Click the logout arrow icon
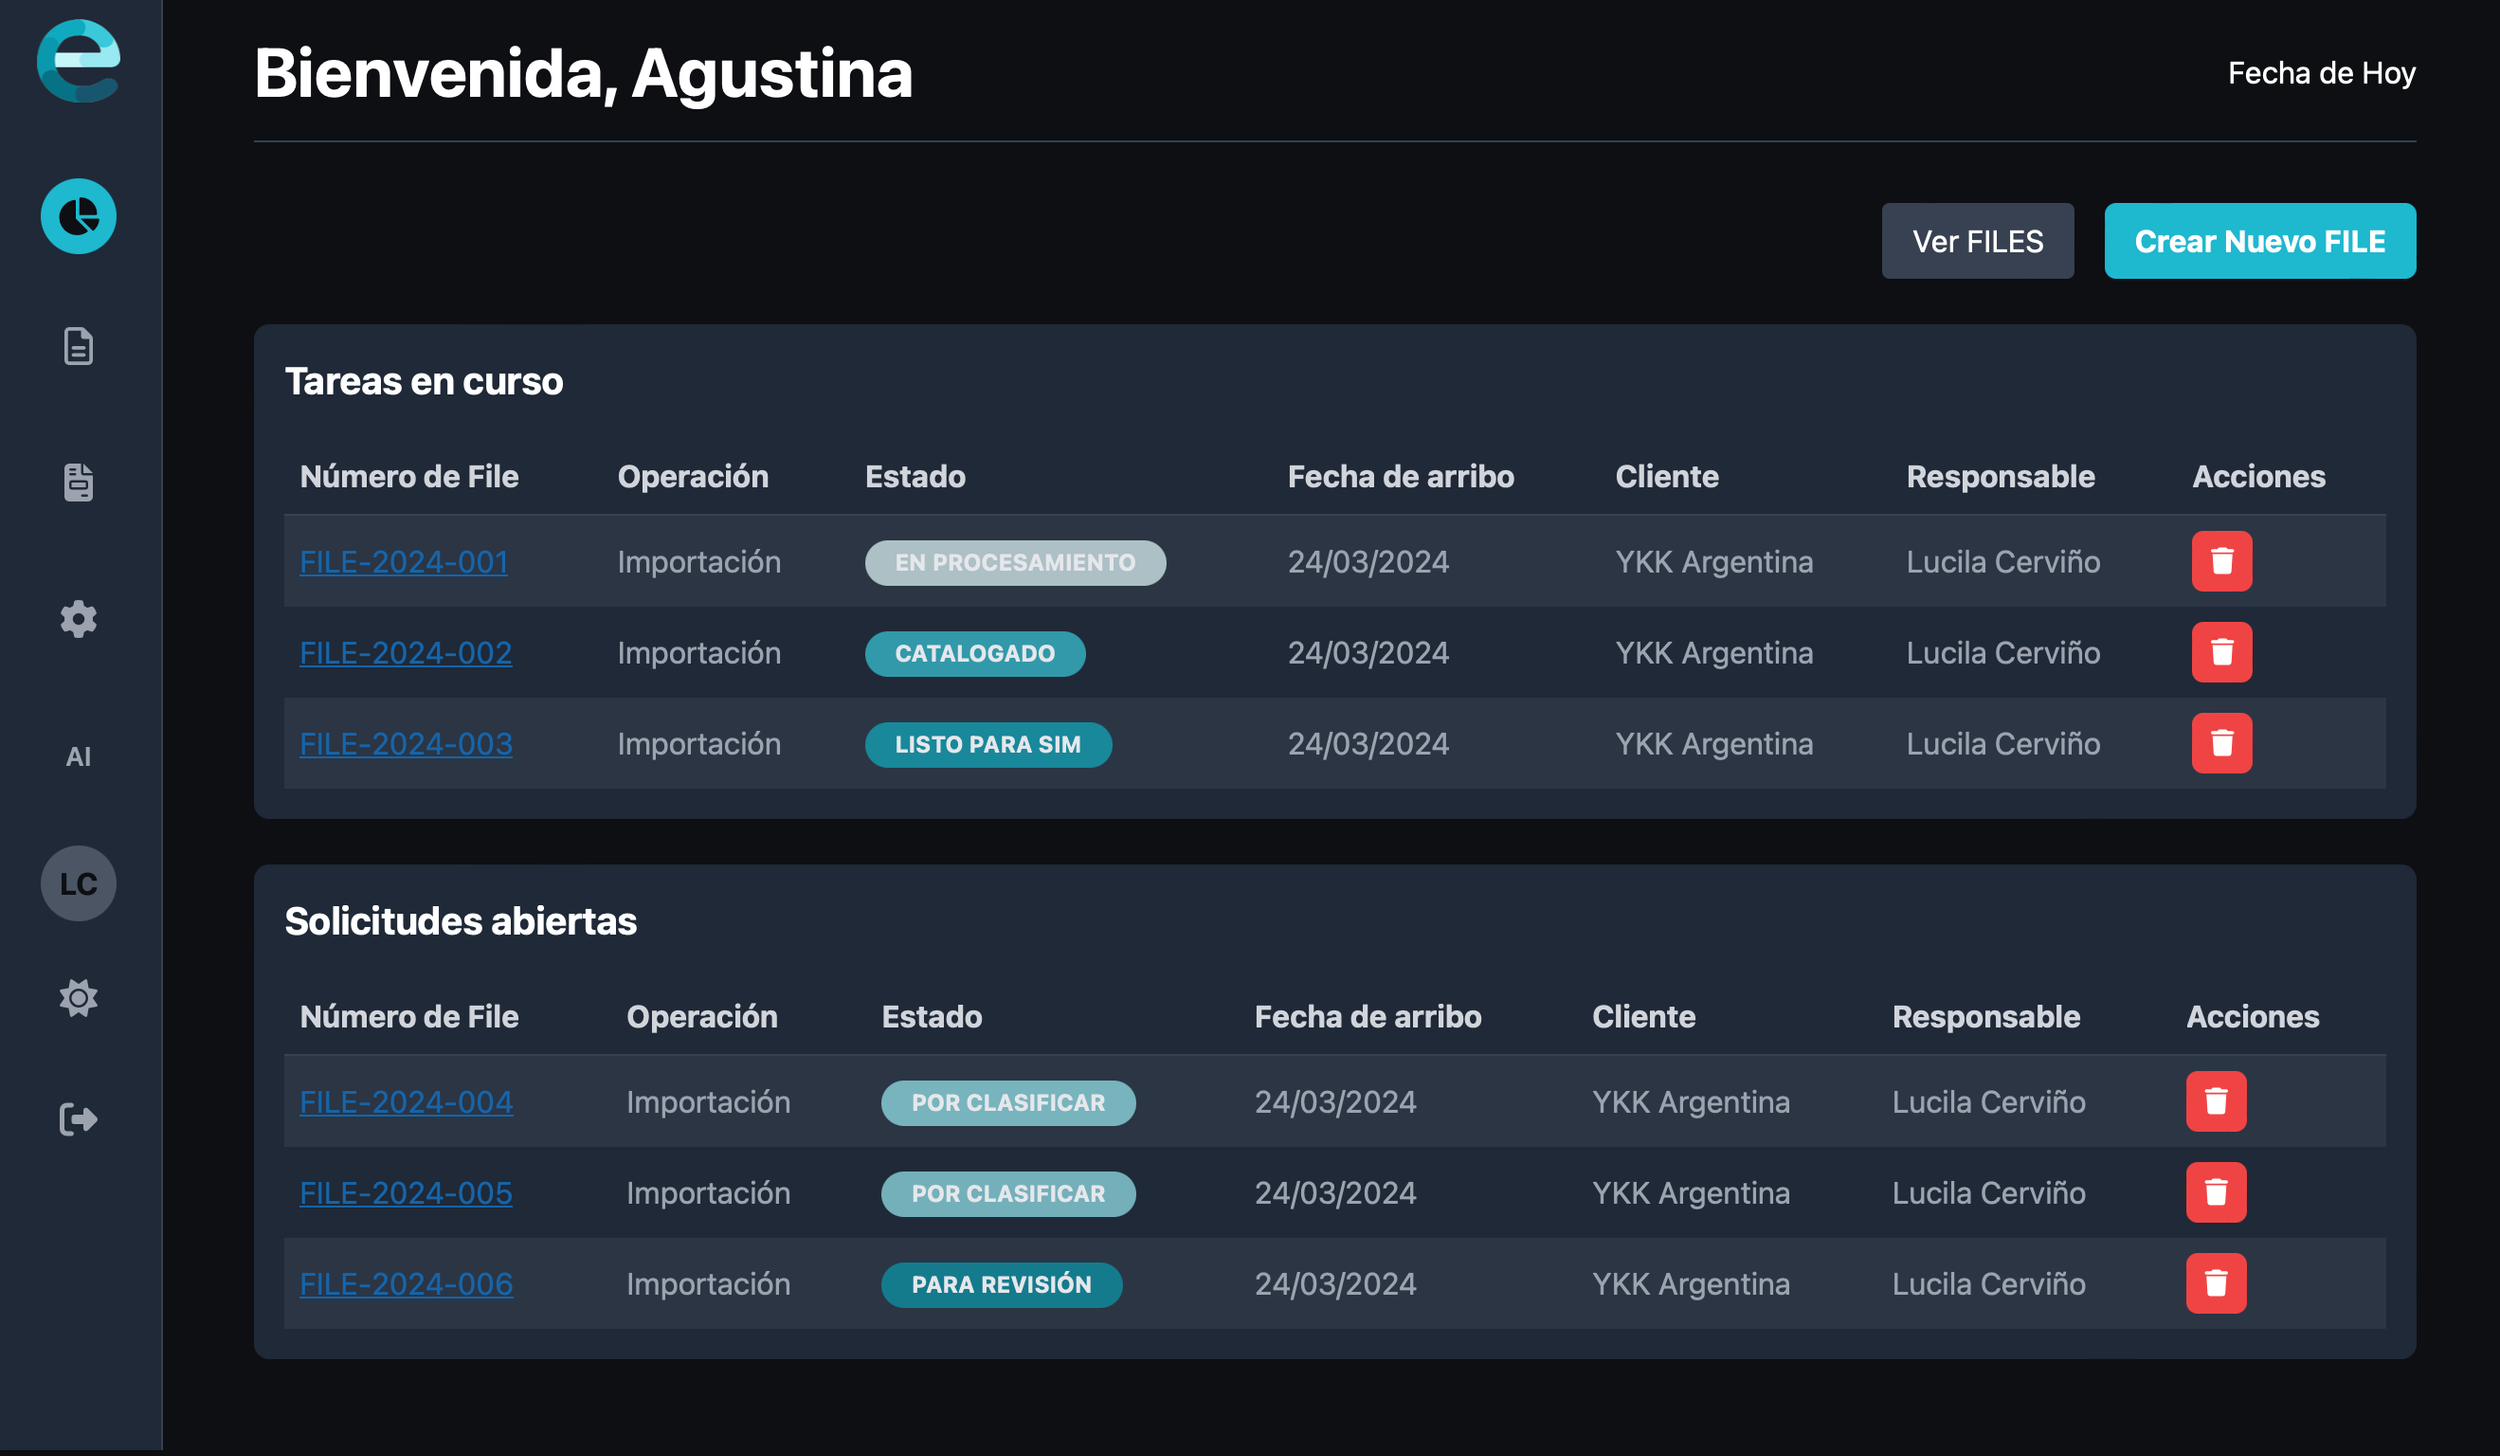 (x=78, y=1118)
